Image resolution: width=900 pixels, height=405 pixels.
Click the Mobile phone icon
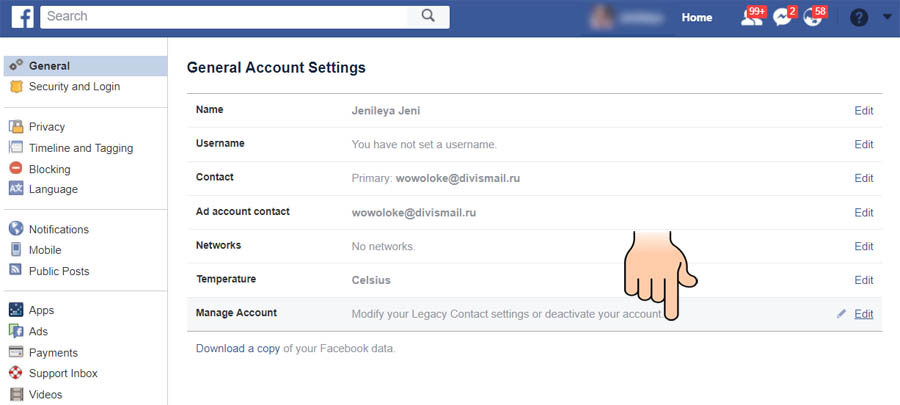click(16, 250)
